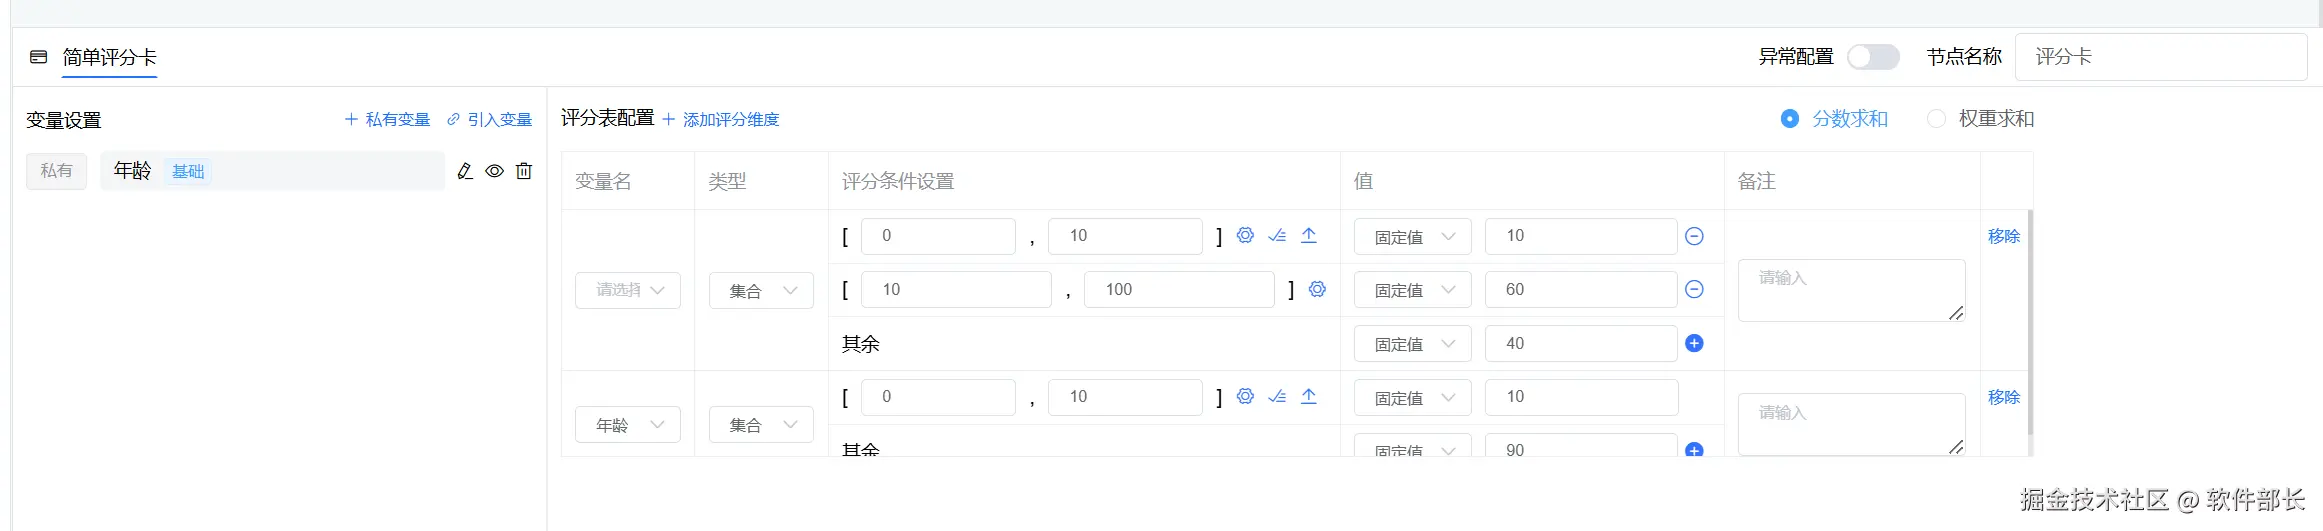Image resolution: width=2323 pixels, height=531 pixels.
Task: Click the 引入变量 link
Action: (x=490, y=120)
